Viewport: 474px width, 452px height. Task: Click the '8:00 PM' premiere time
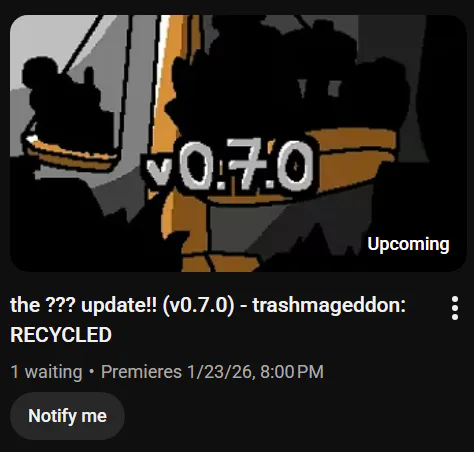pos(292,372)
